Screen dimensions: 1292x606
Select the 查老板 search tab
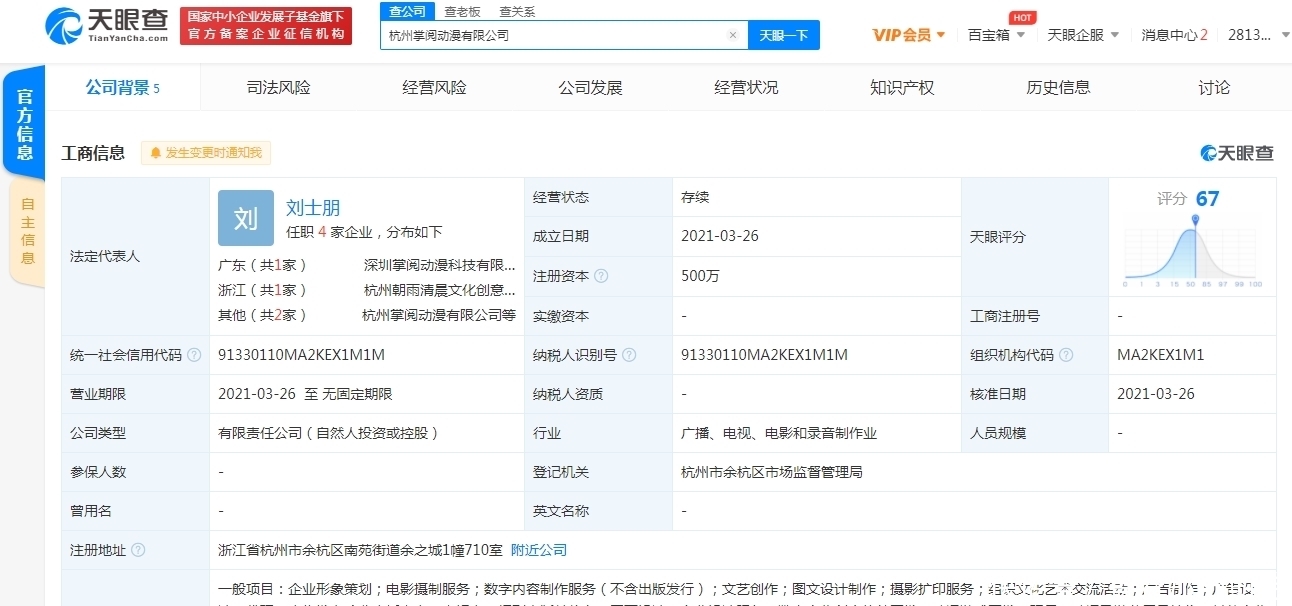(x=462, y=11)
